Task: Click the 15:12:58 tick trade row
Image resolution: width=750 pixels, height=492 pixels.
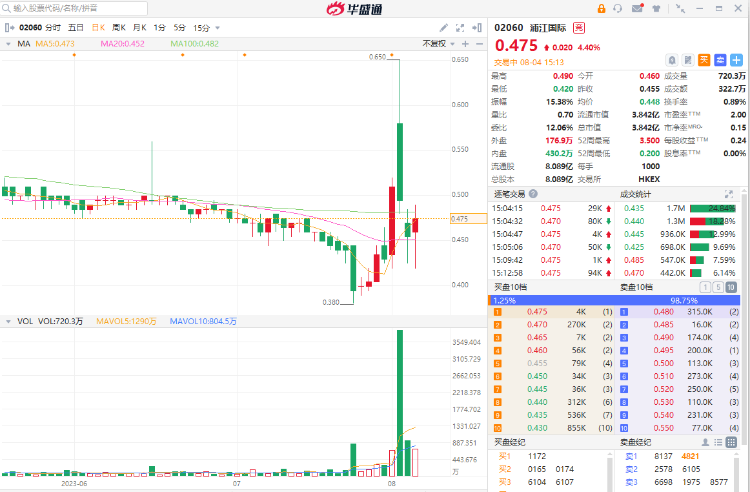Action: 552,273
